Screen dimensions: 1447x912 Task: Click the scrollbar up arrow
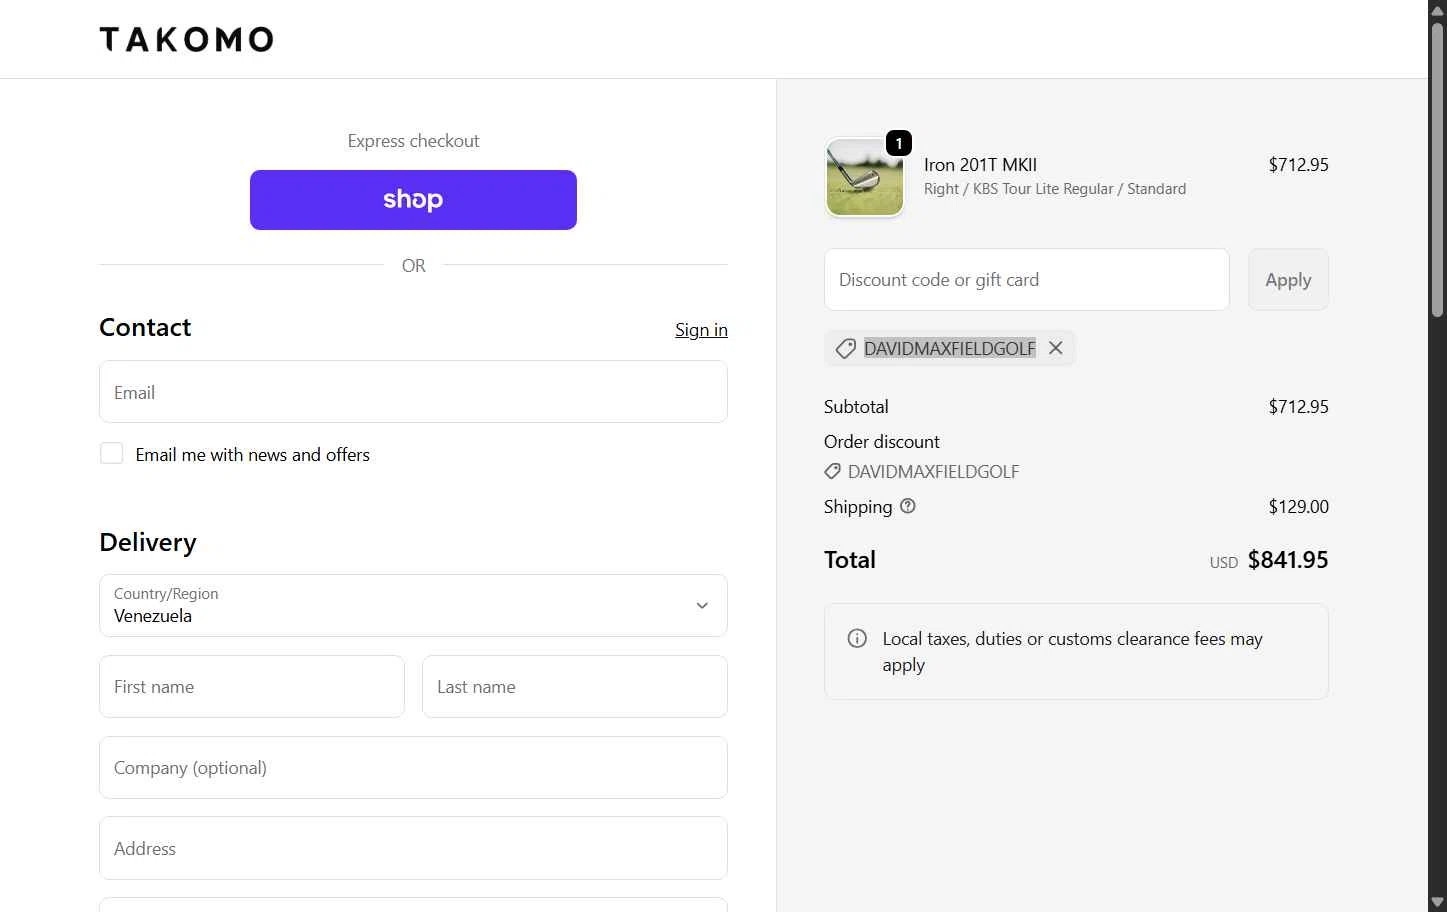click(x=1437, y=9)
